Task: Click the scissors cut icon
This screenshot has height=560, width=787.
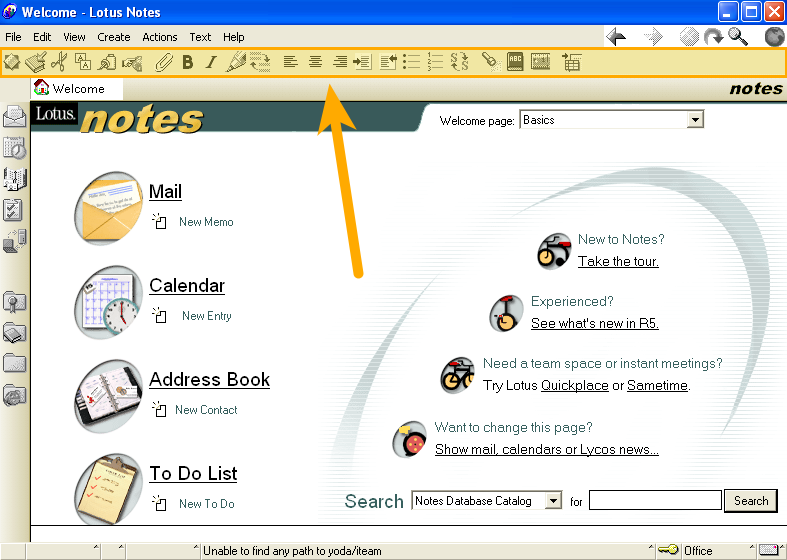Action: 60,62
